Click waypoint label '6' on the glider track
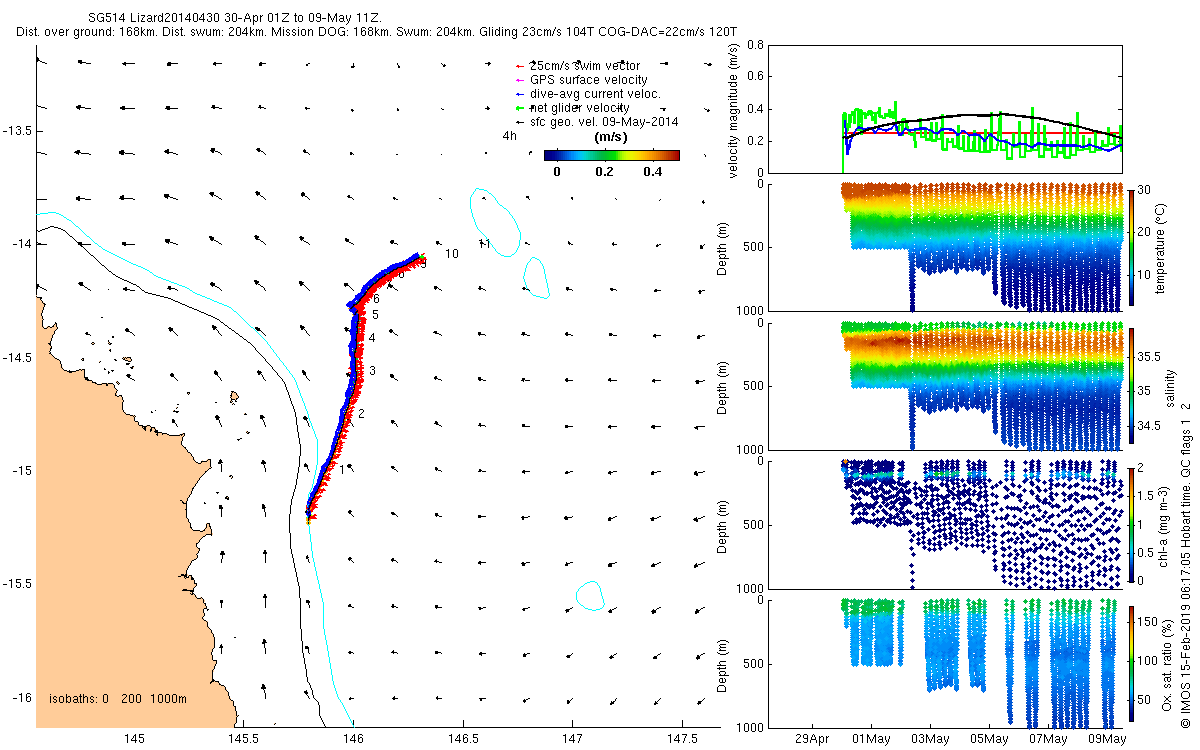Screen dimensions: 1200x750 377,299
